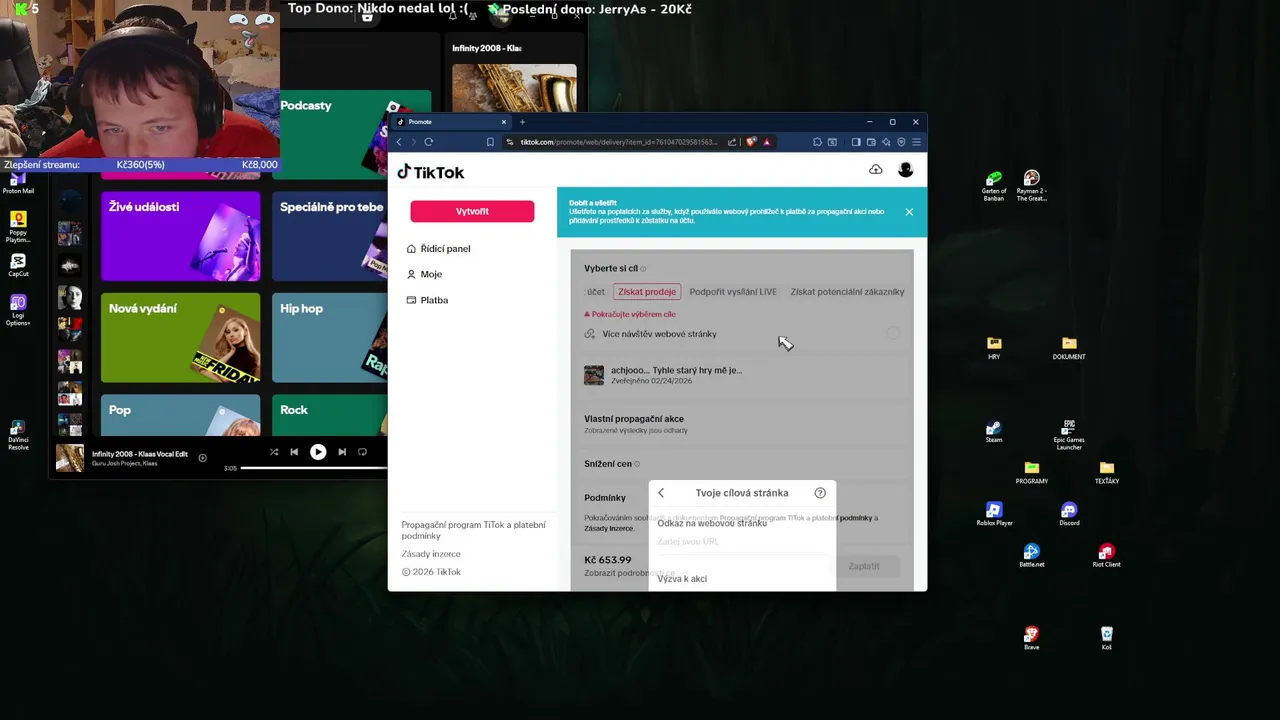
Task: Click the Spotify playback progress bar
Action: click(x=314, y=468)
